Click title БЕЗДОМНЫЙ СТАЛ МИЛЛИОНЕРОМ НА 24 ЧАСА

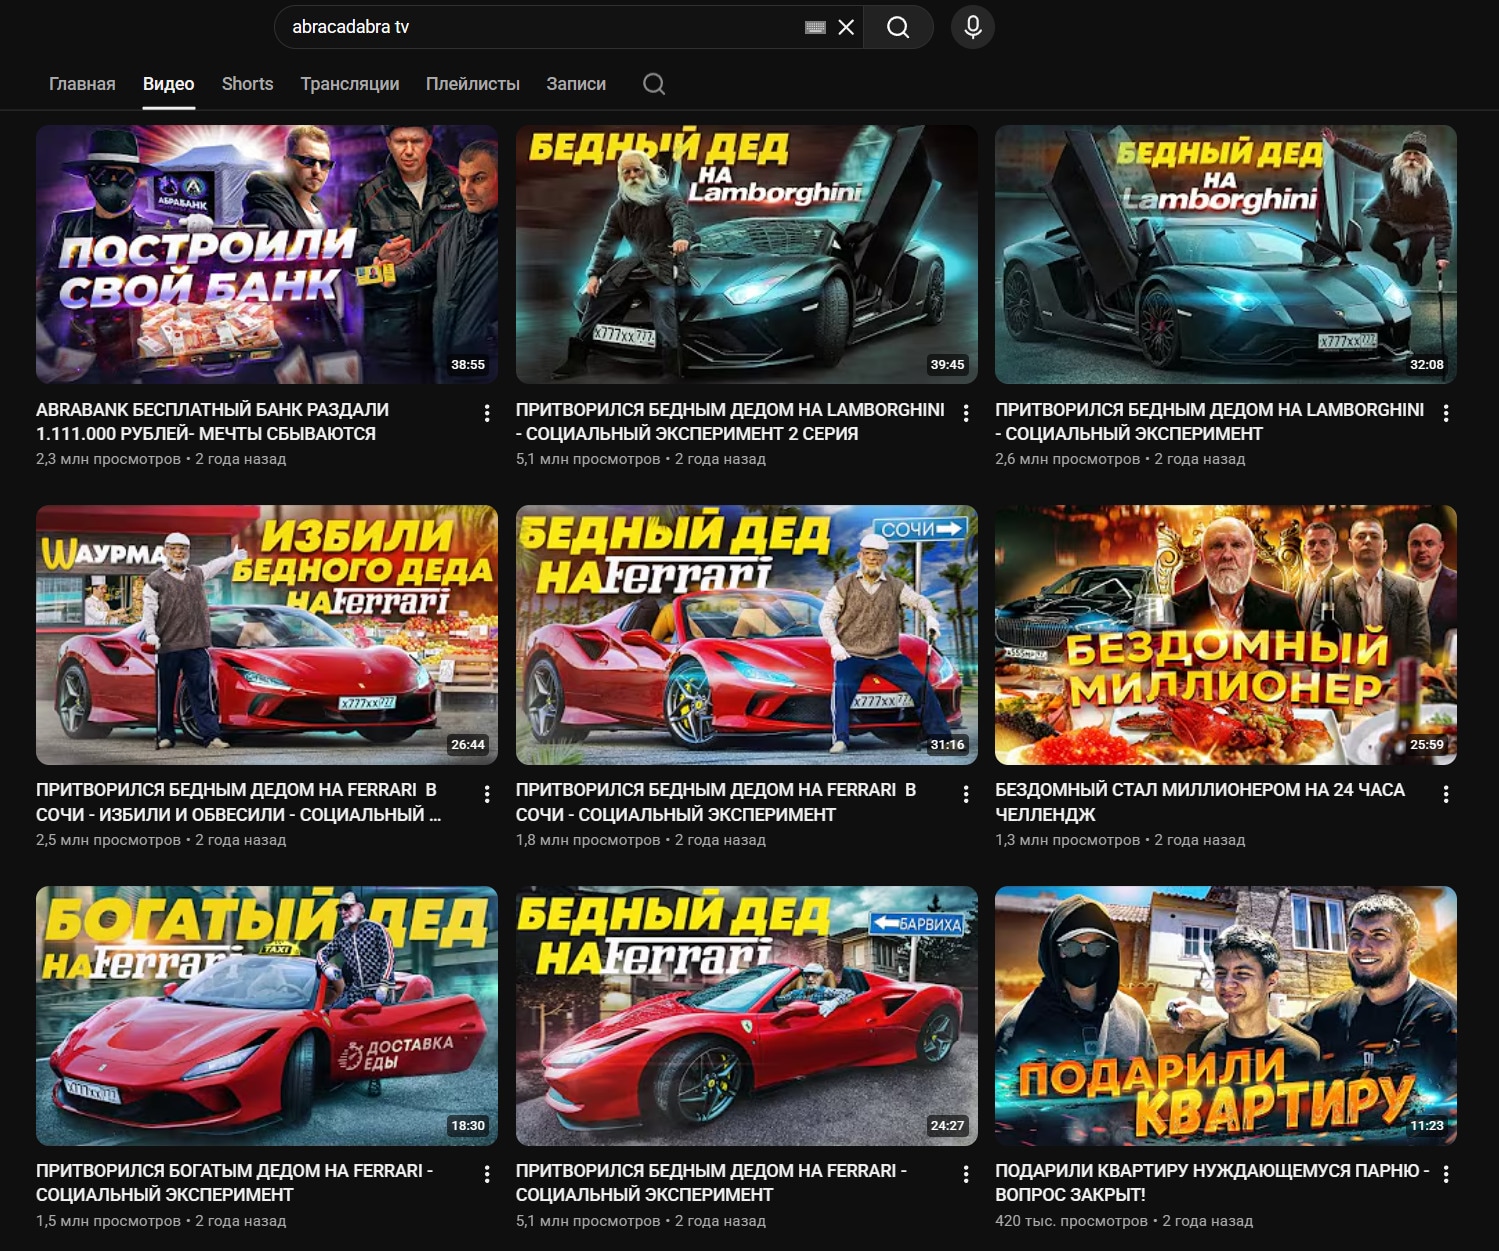pos(1200,802)
